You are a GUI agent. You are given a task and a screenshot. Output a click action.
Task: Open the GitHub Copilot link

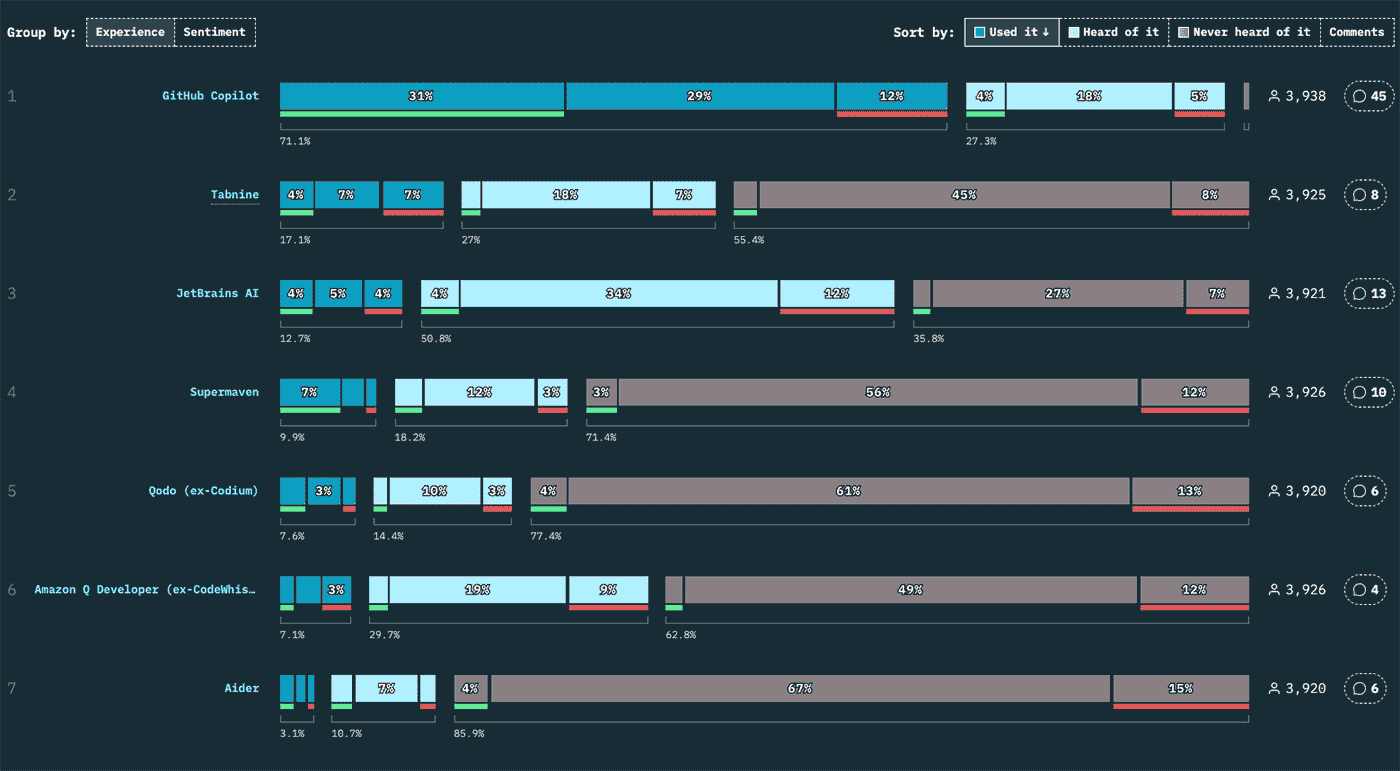click(x=211, y=96)
